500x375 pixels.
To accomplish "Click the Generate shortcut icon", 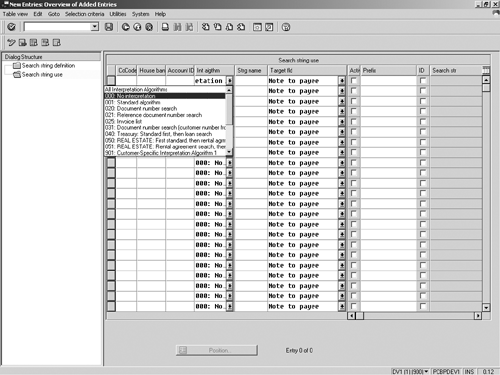I will (x=269, y=27).
